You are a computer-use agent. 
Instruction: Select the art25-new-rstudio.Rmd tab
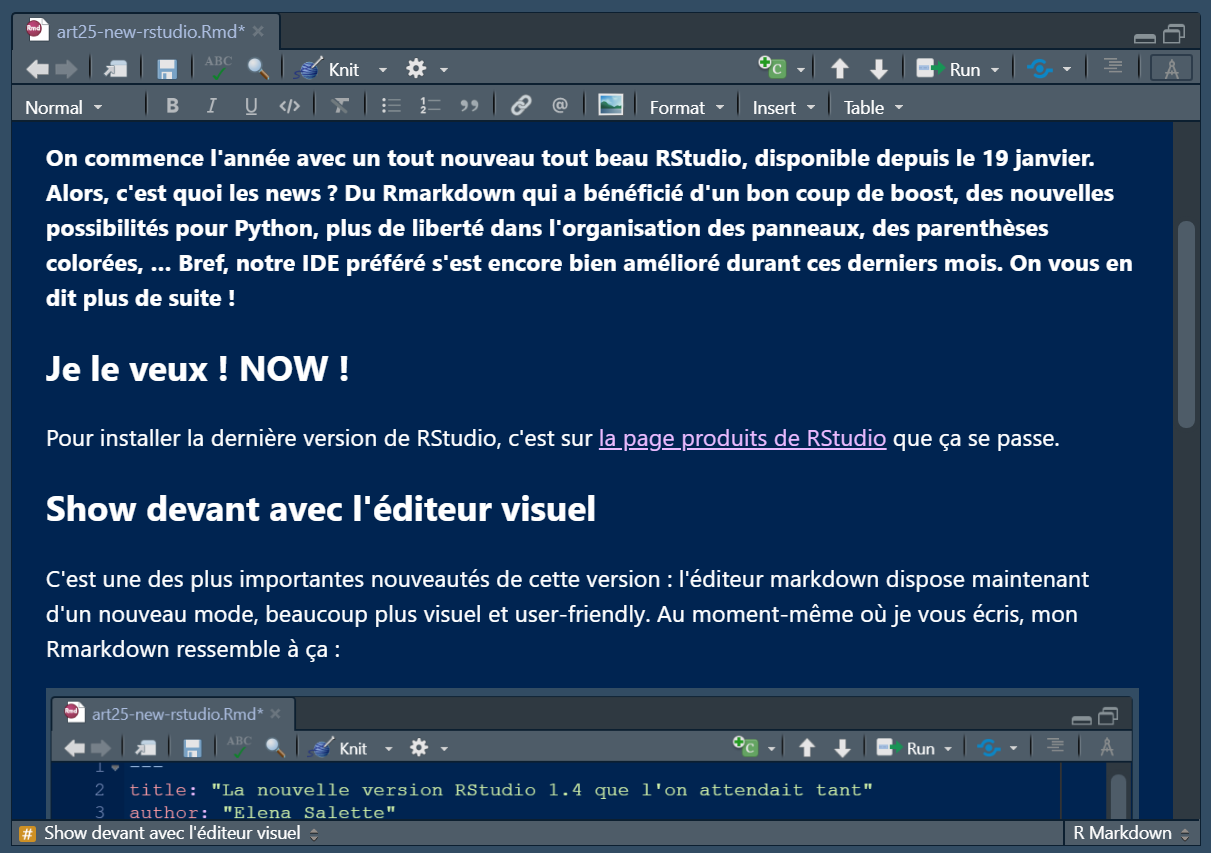(x=151, y=31)
